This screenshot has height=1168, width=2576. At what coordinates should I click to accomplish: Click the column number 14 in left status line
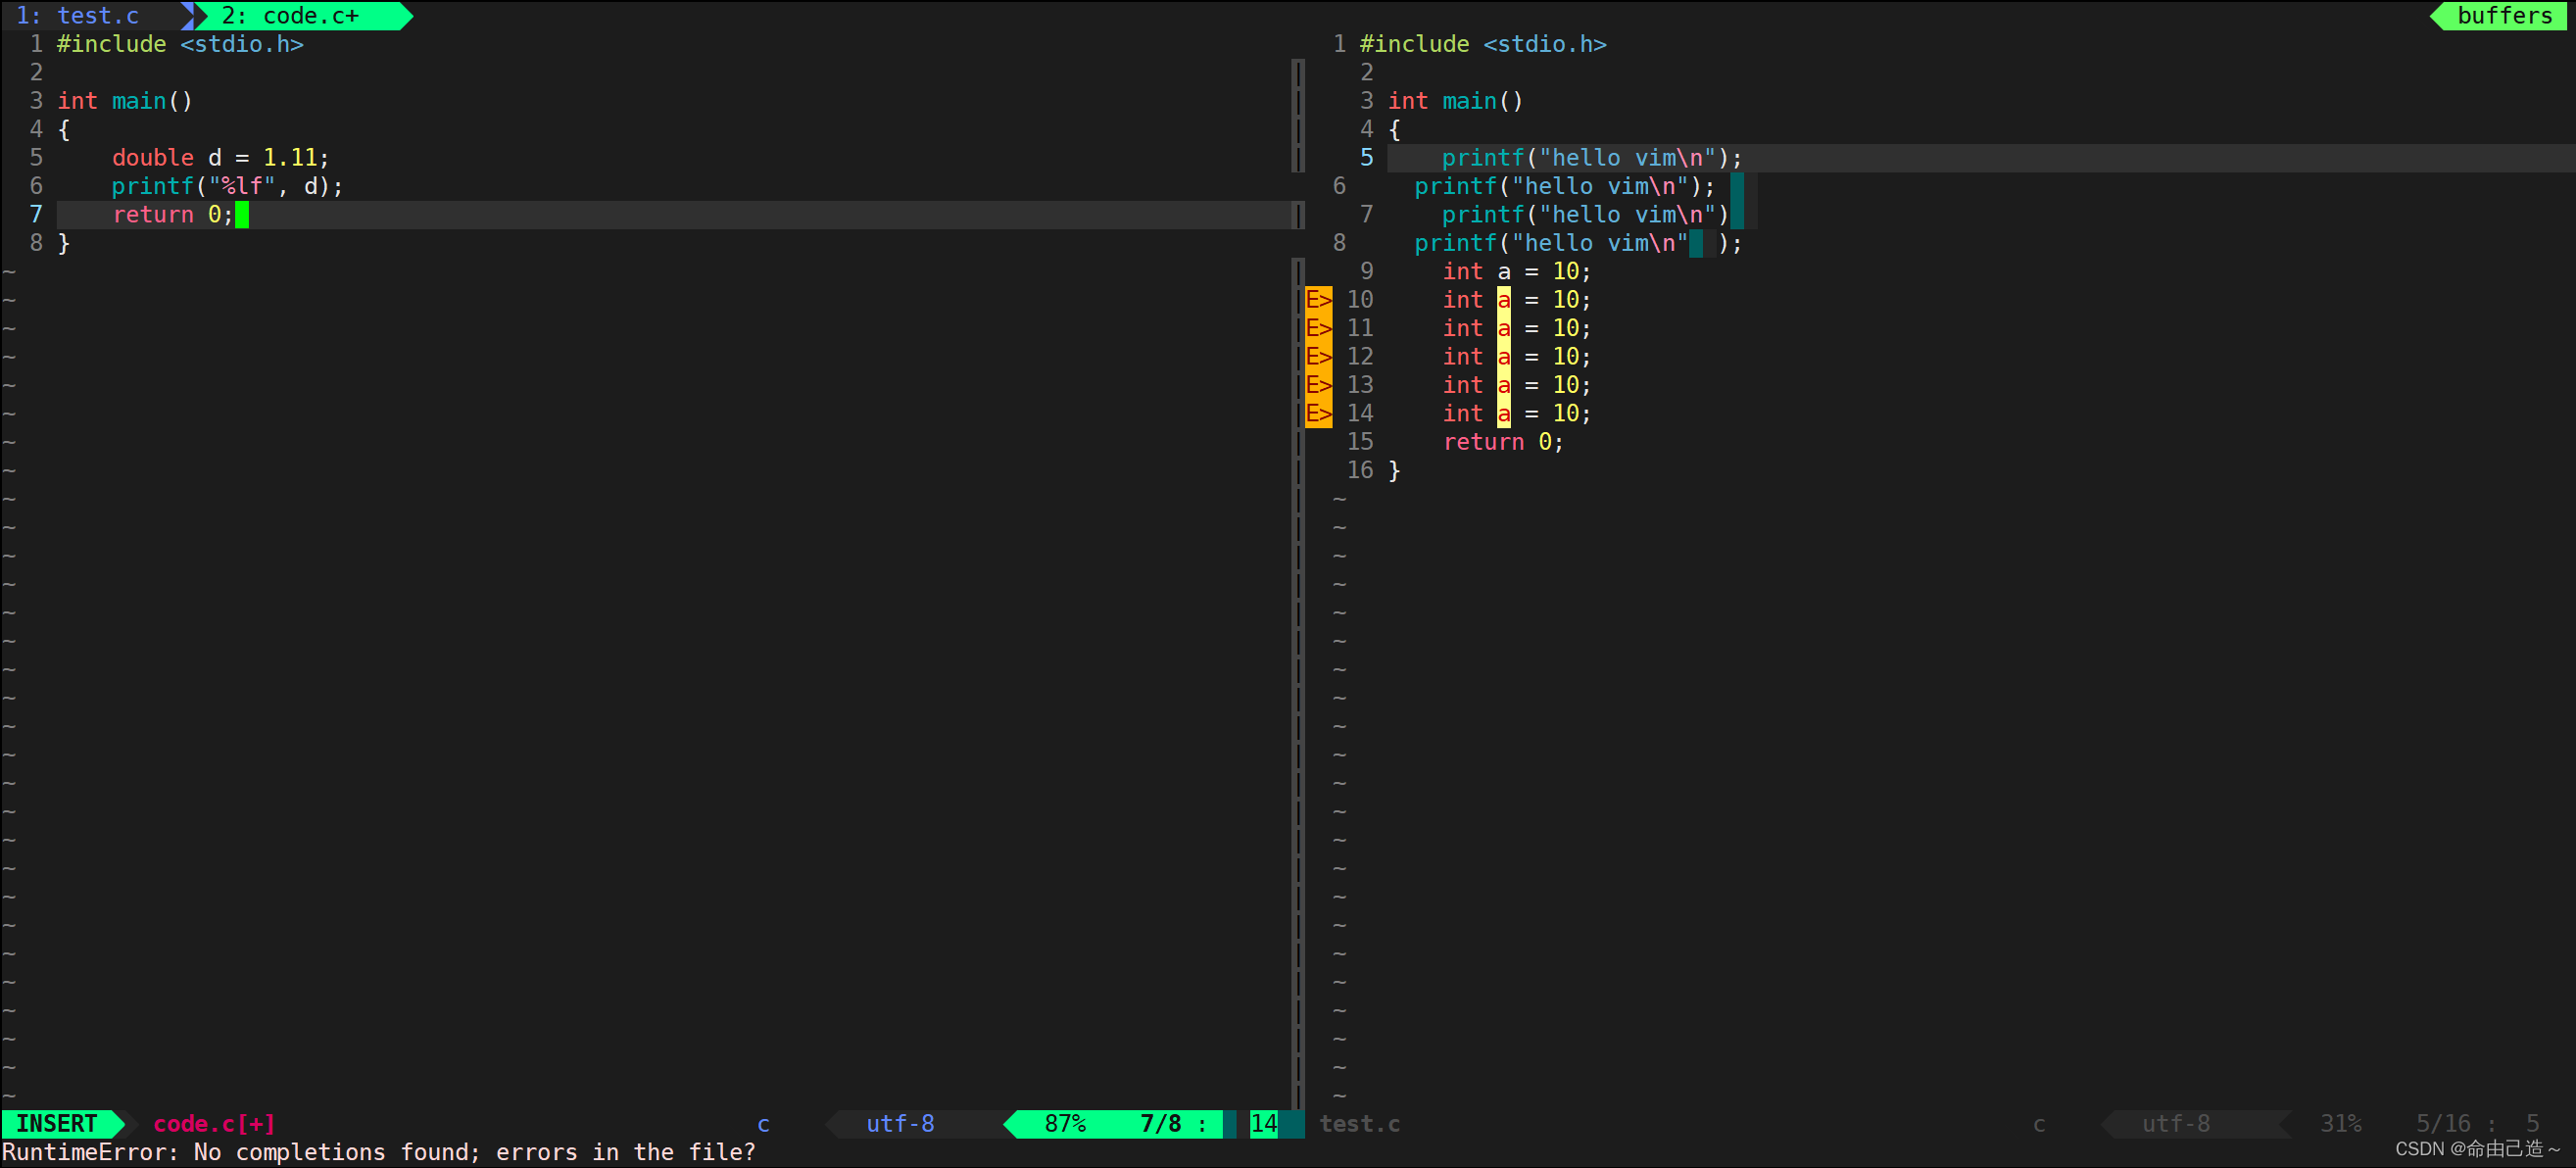pyautogui.click(x=1264, y=1124)
